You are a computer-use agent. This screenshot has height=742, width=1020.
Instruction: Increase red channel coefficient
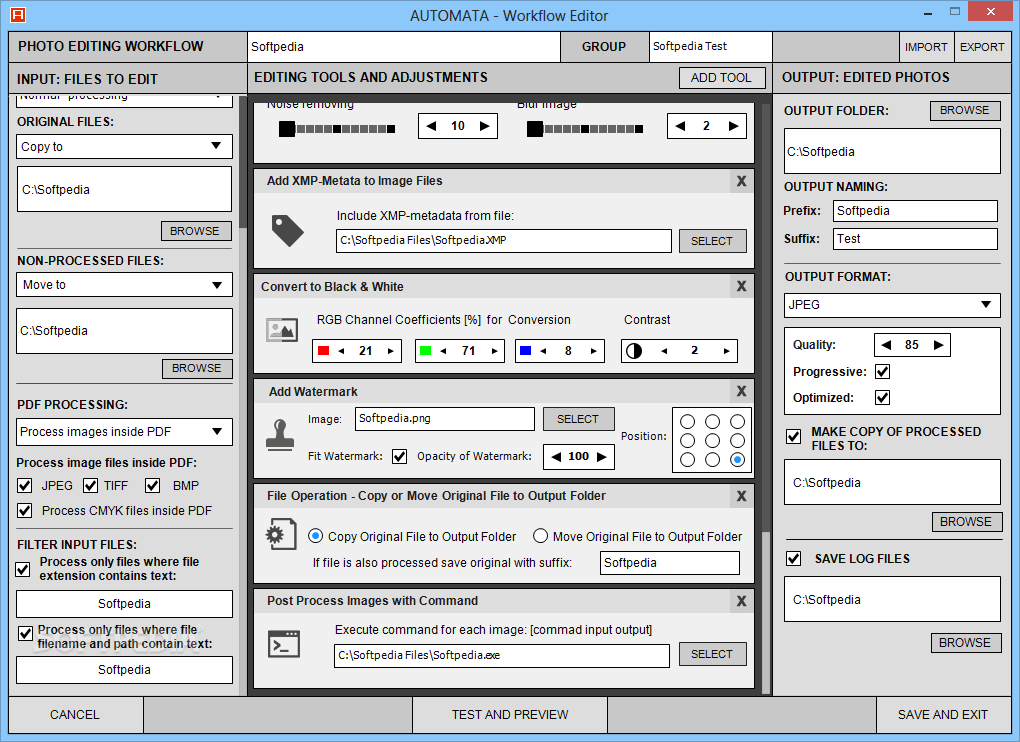[391, 351]
